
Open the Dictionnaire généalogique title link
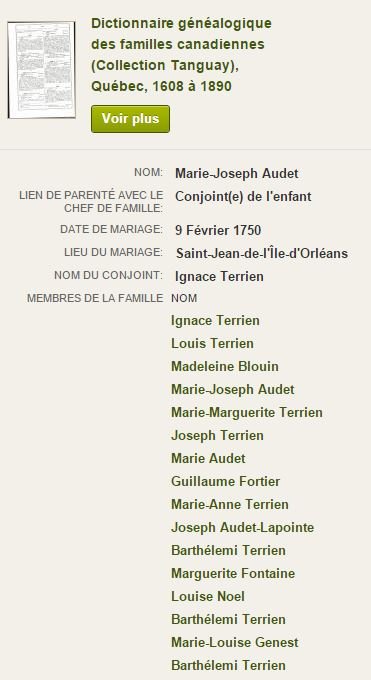[181, 55]
